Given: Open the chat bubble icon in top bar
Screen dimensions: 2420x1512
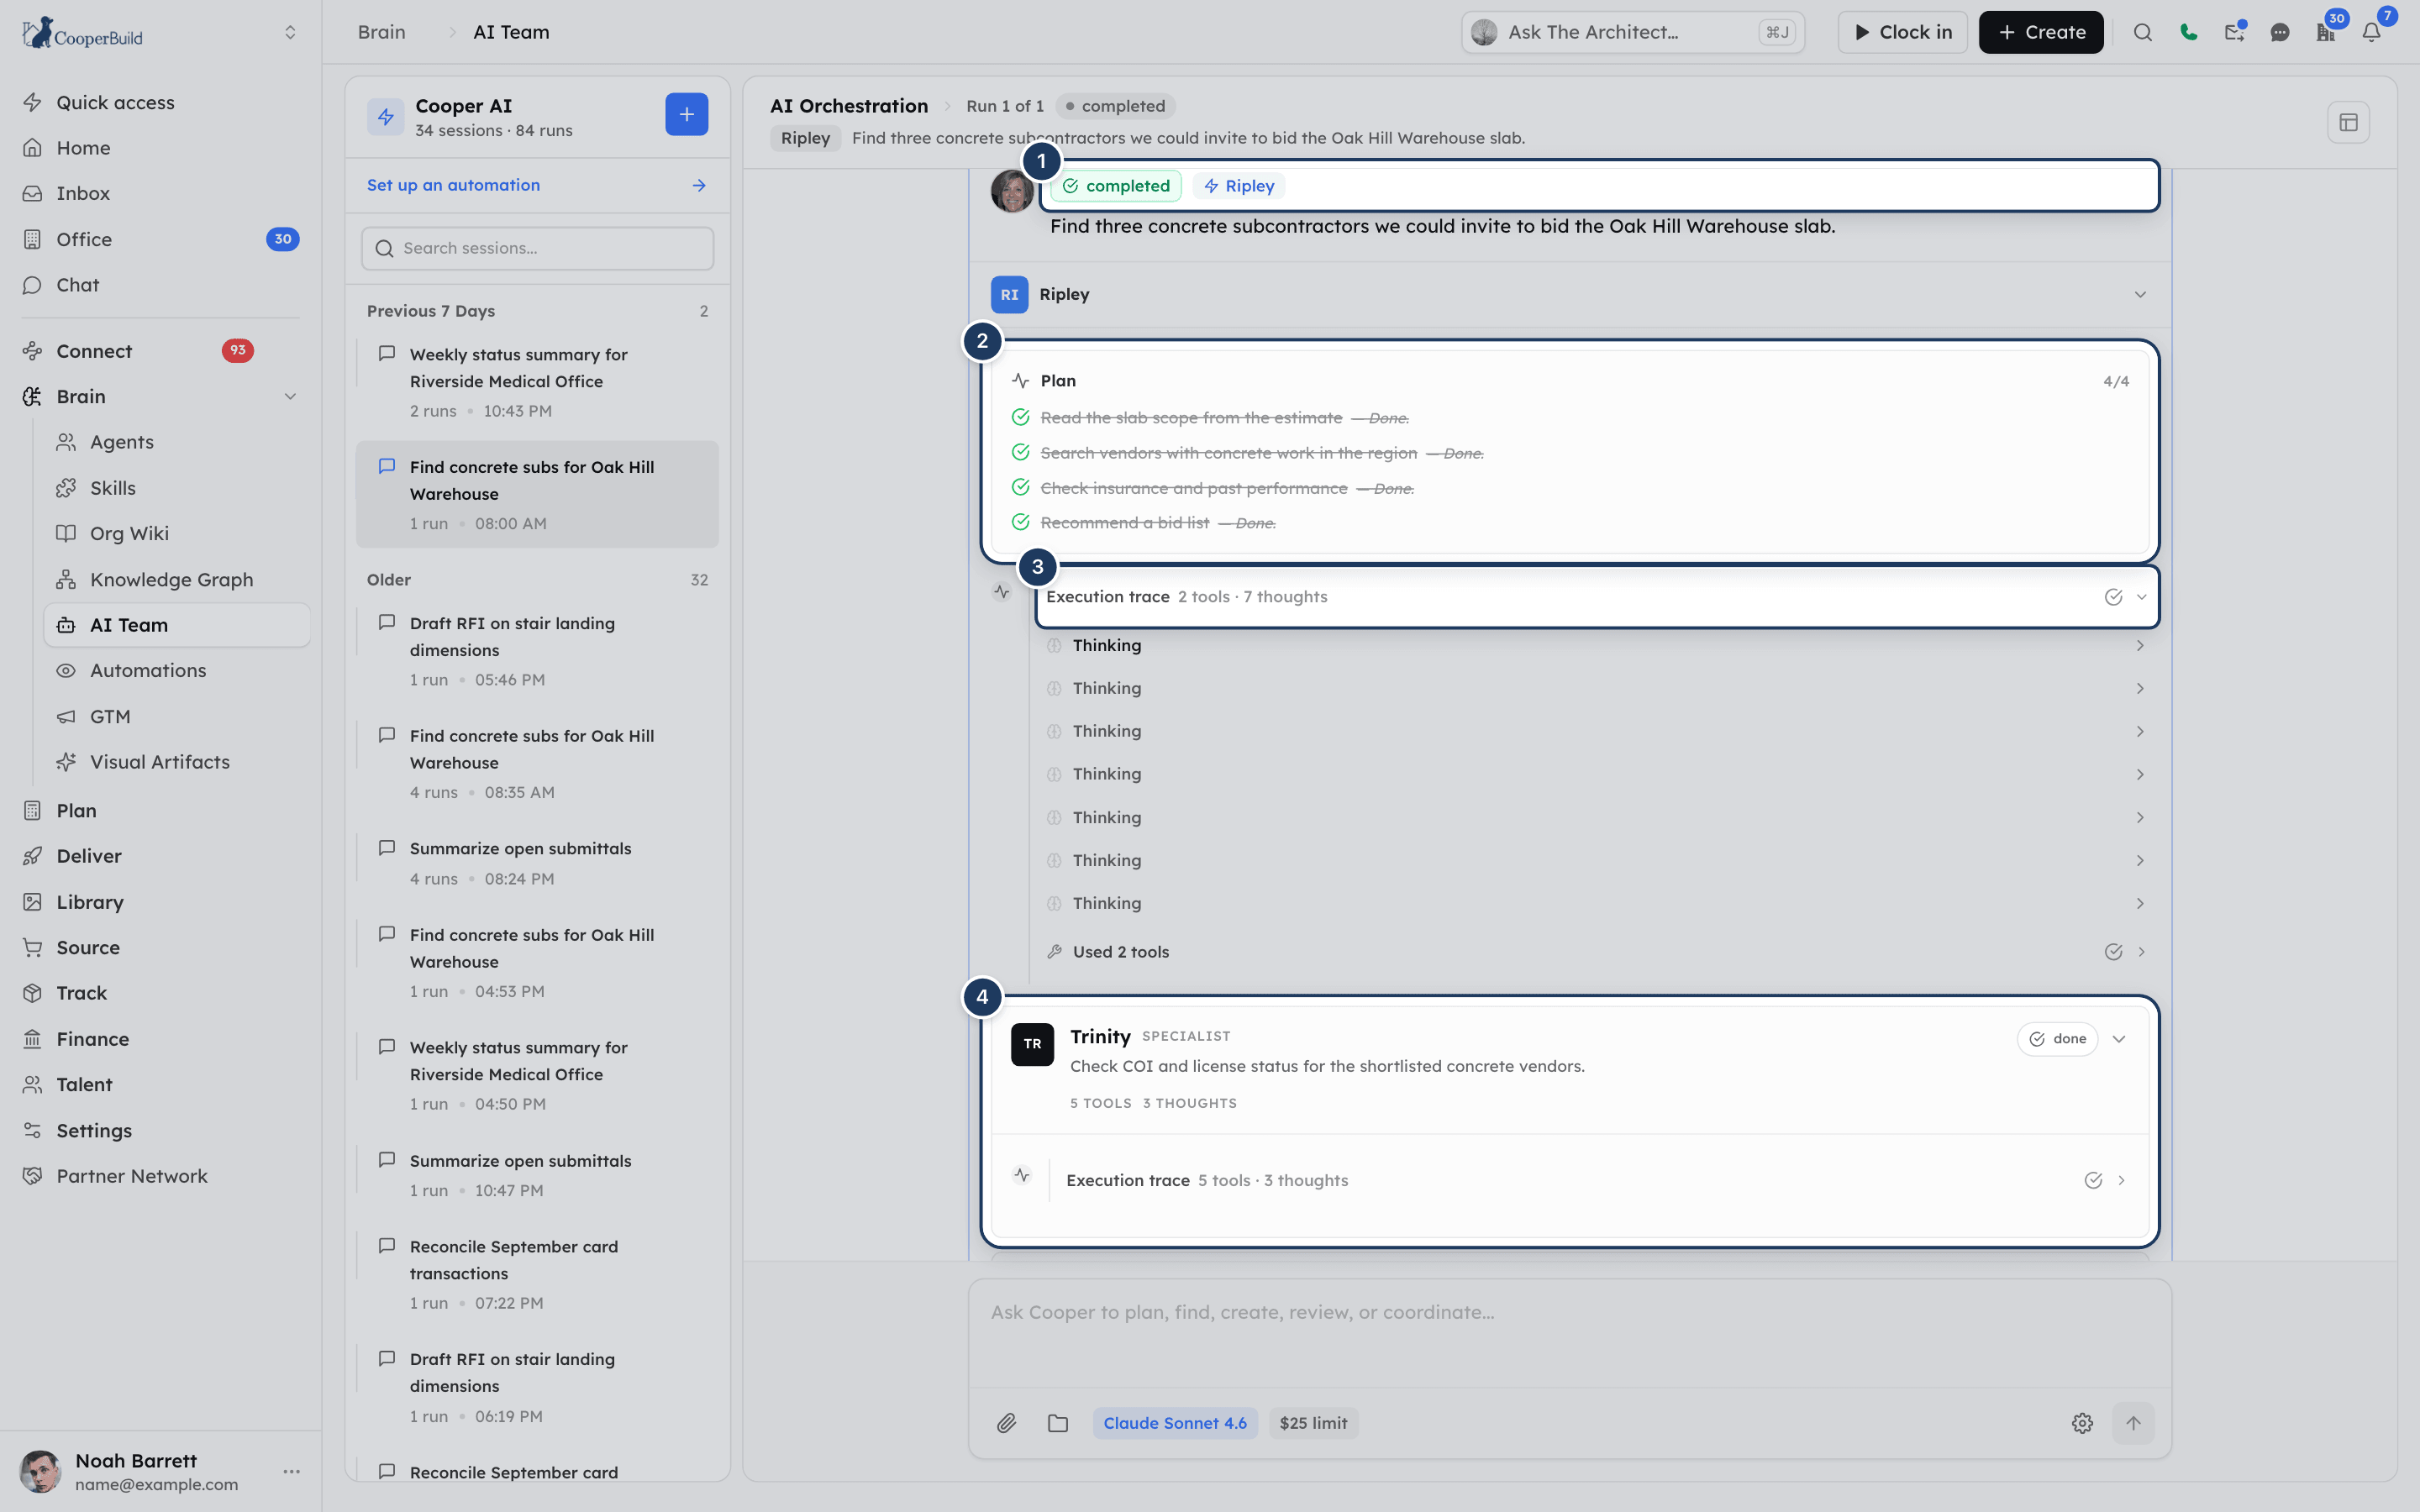Looking at the screenshot, I should coord(2280,32).
